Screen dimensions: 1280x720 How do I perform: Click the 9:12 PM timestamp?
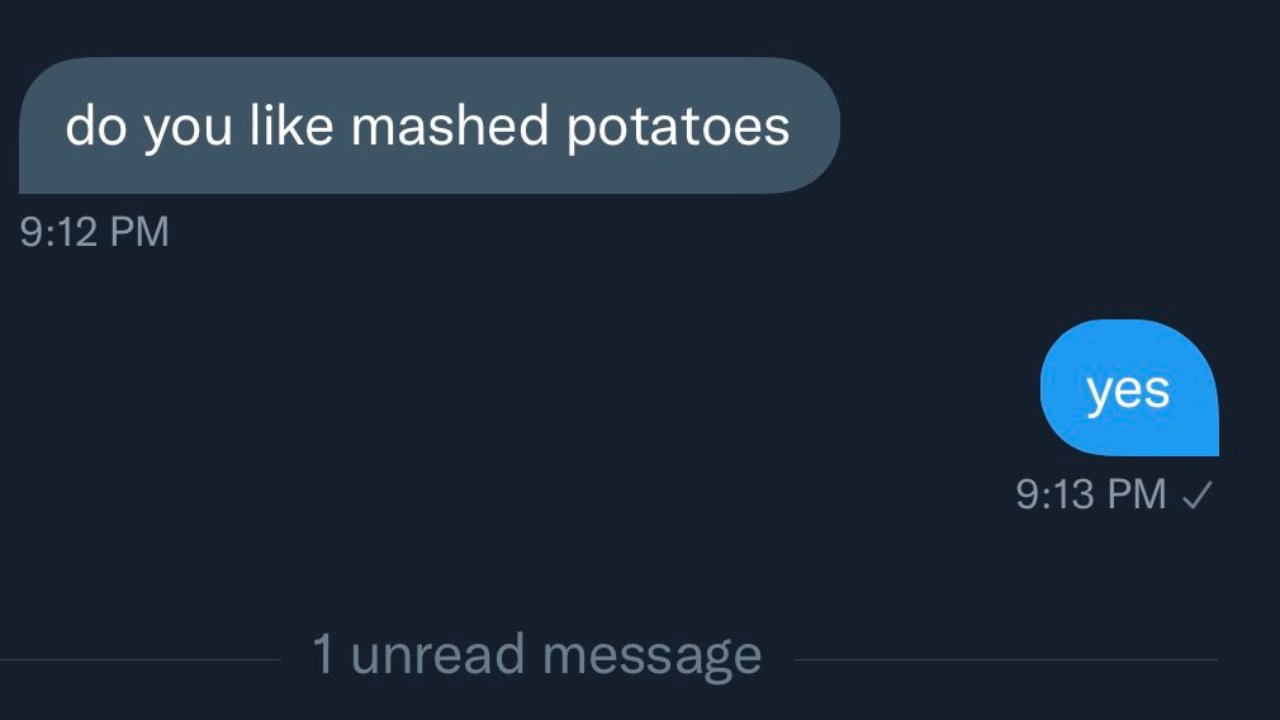[x=94, y=232]
